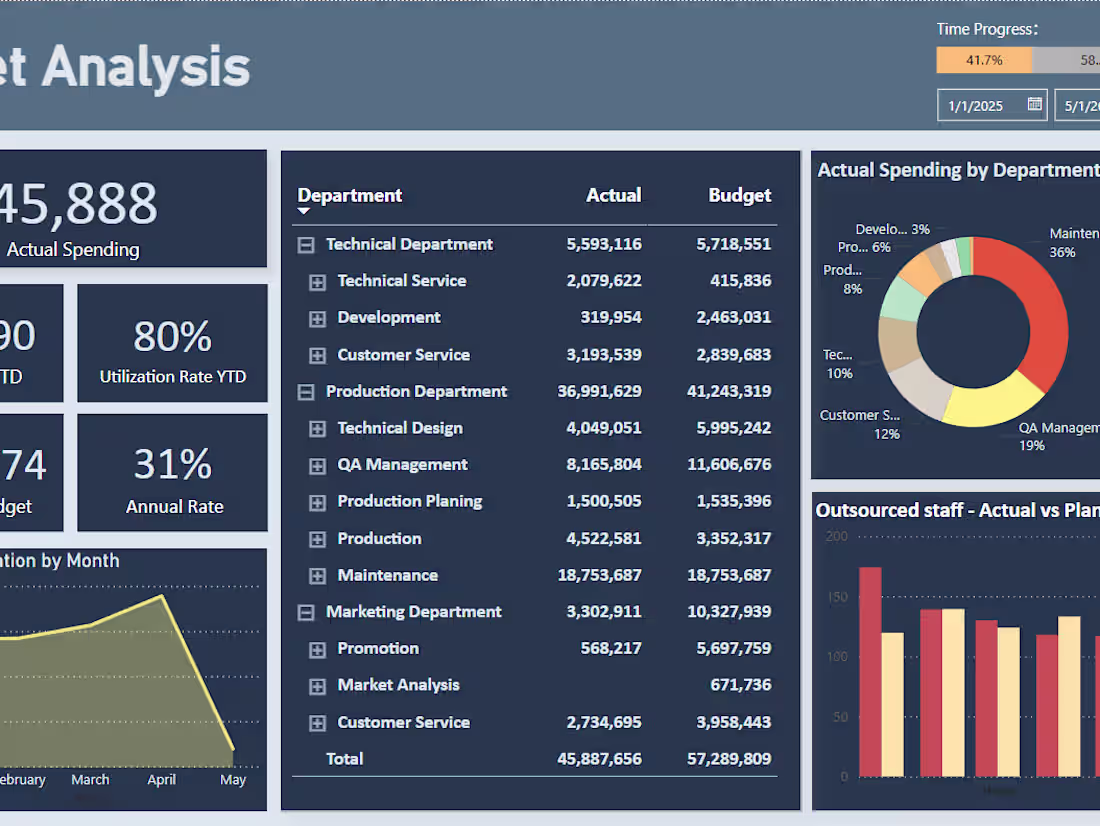
Task: Click the 80% Utilization Rate YTD card
Action: [x=171, y=343]
